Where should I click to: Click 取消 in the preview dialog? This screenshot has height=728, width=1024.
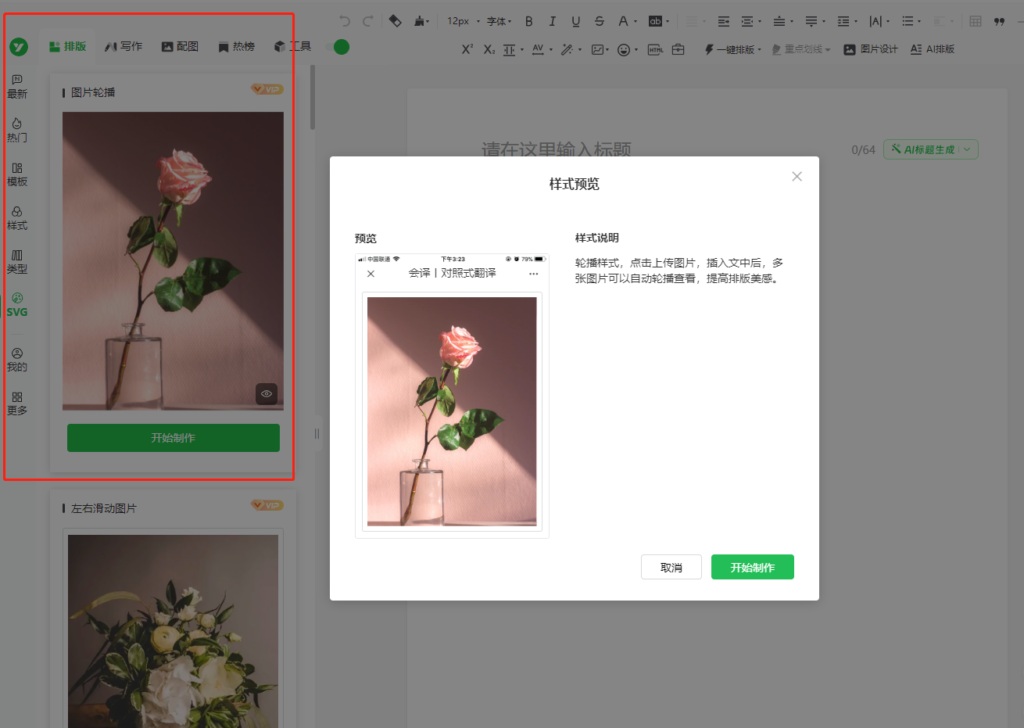pos(671,567)
